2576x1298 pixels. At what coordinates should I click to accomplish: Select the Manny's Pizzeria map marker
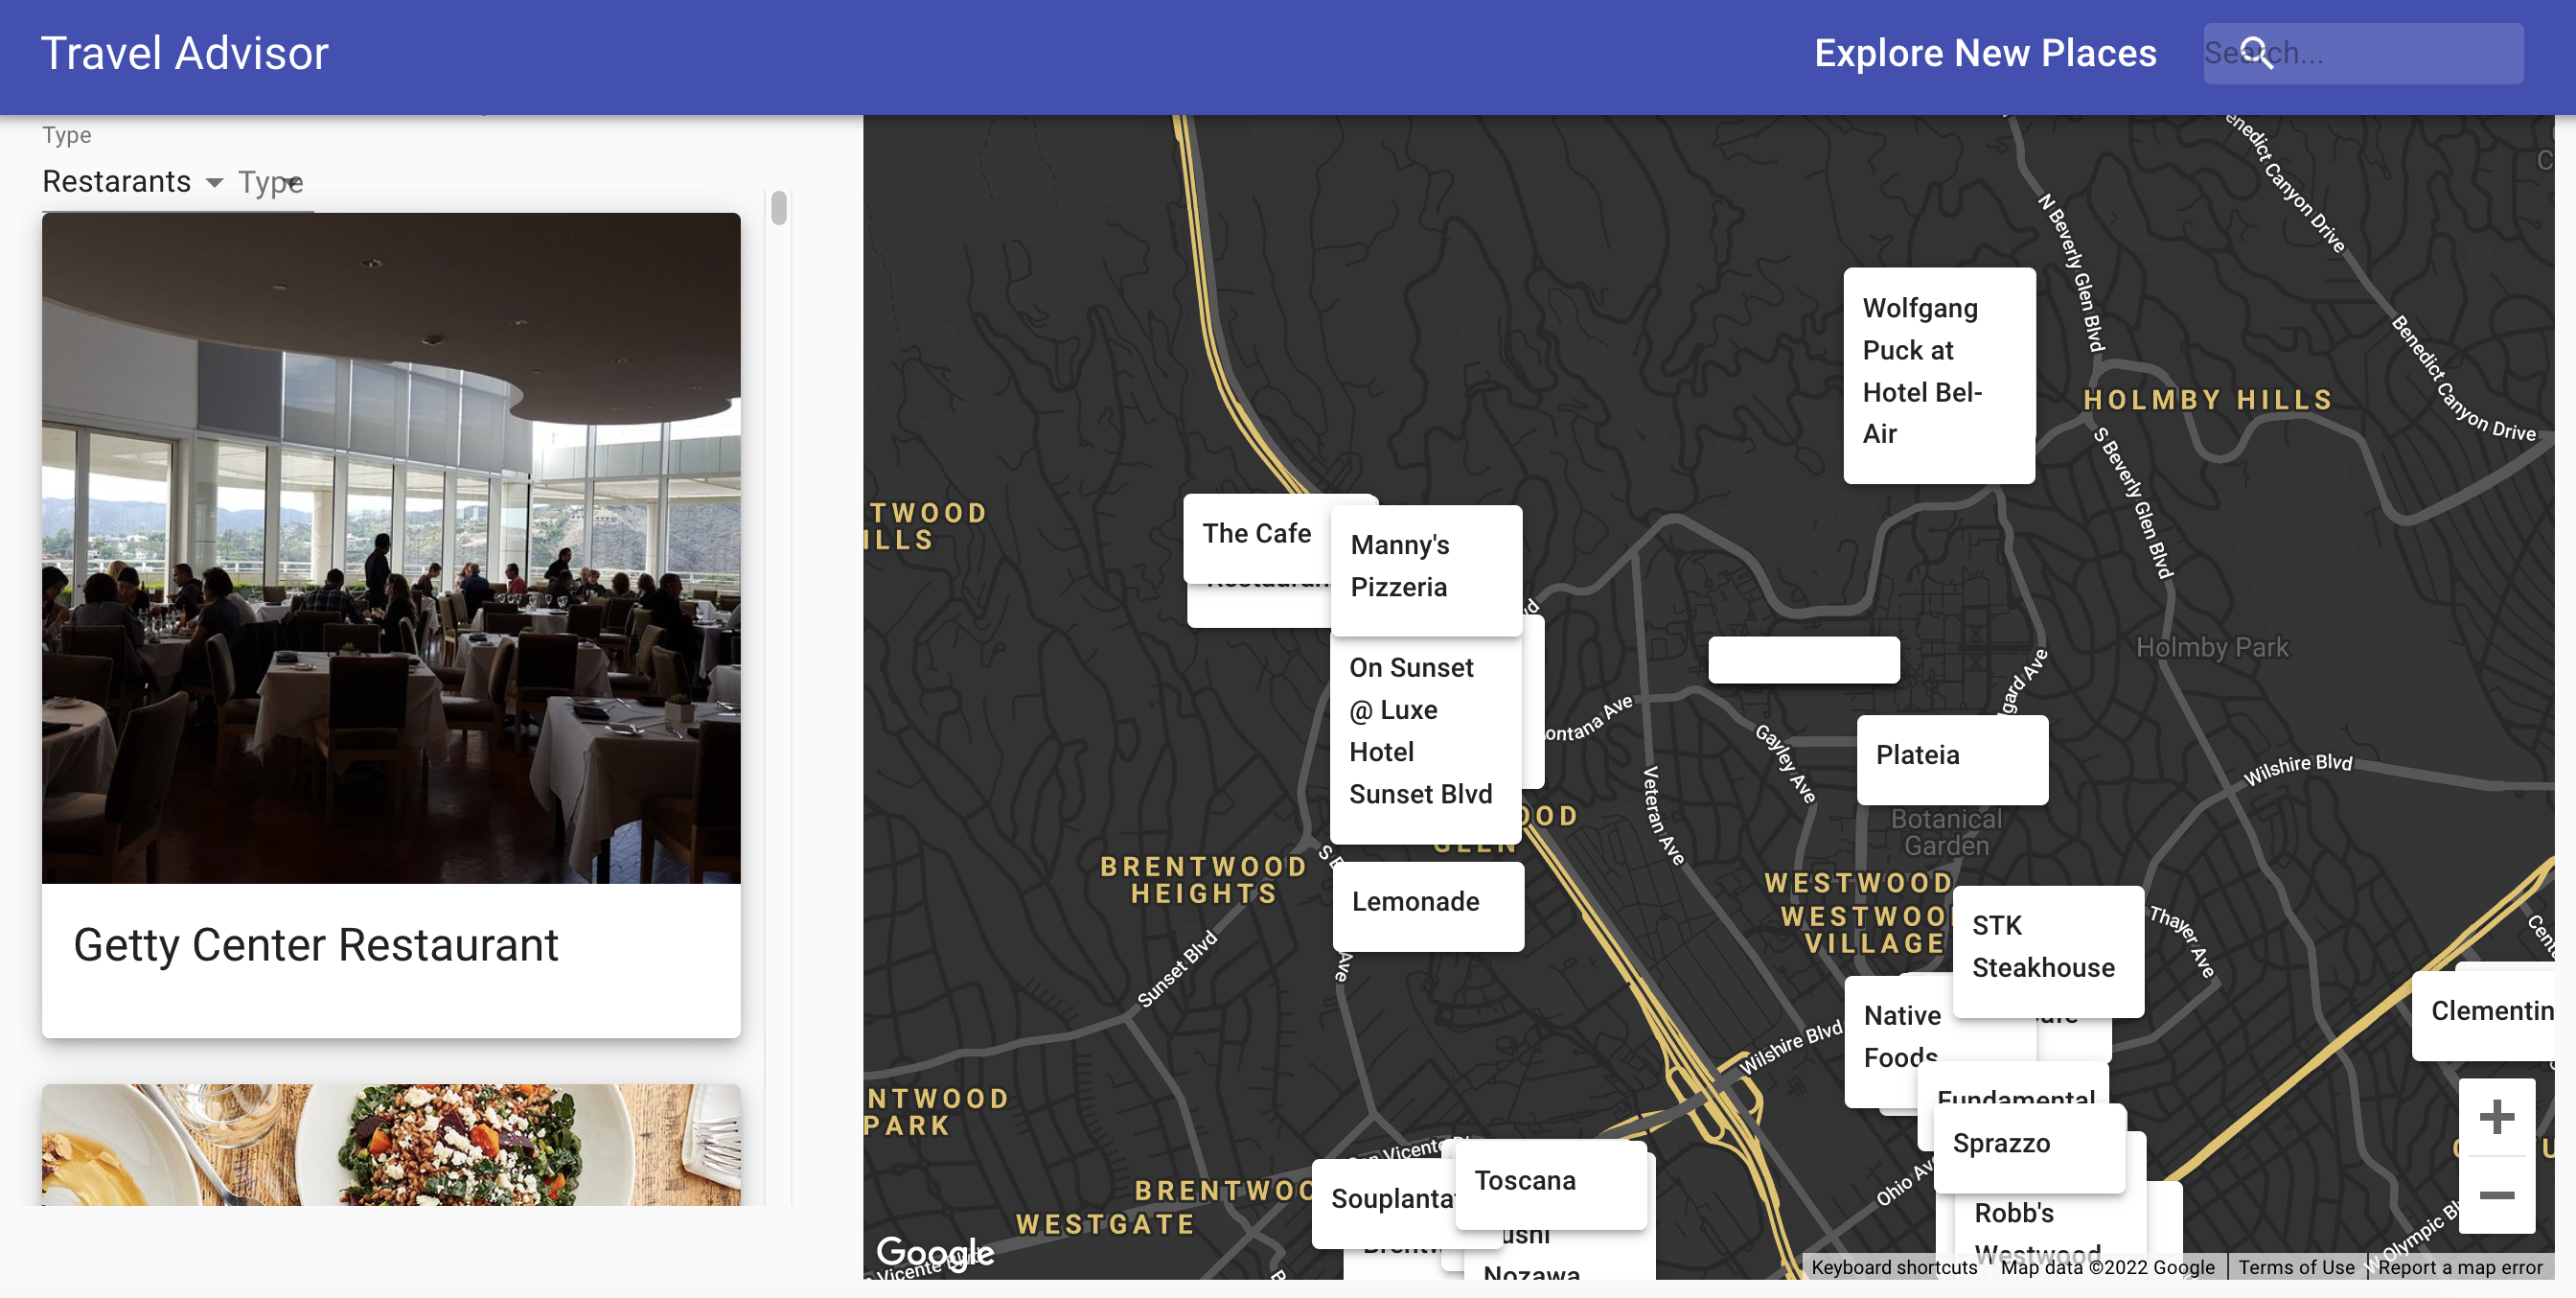pos(1426,570)
